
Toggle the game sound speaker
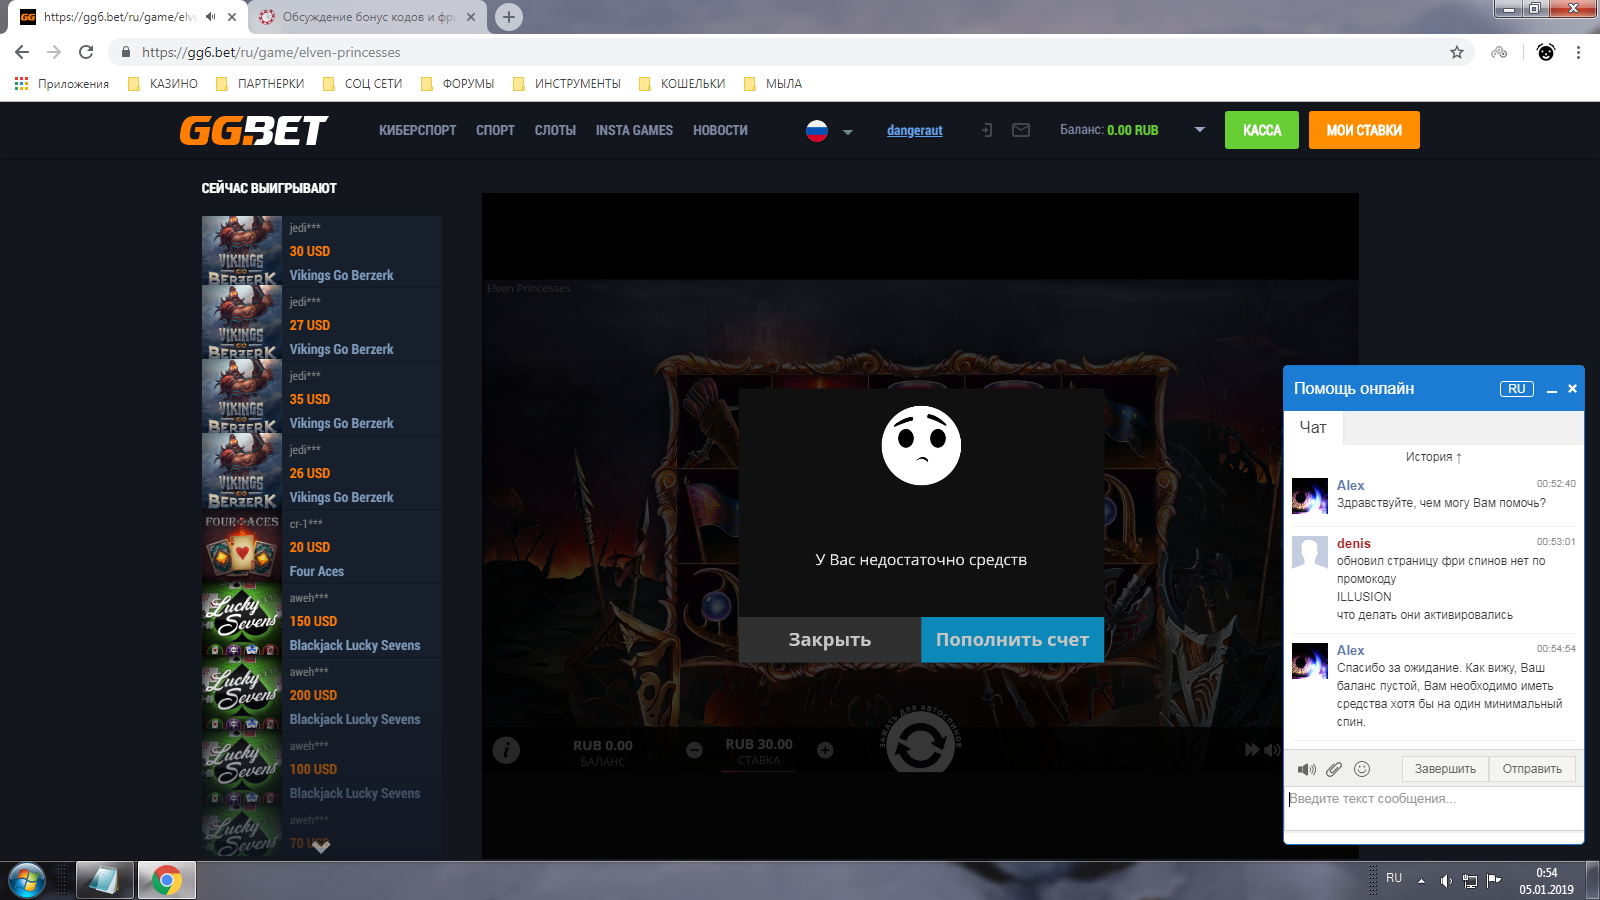pos(1271,749)
